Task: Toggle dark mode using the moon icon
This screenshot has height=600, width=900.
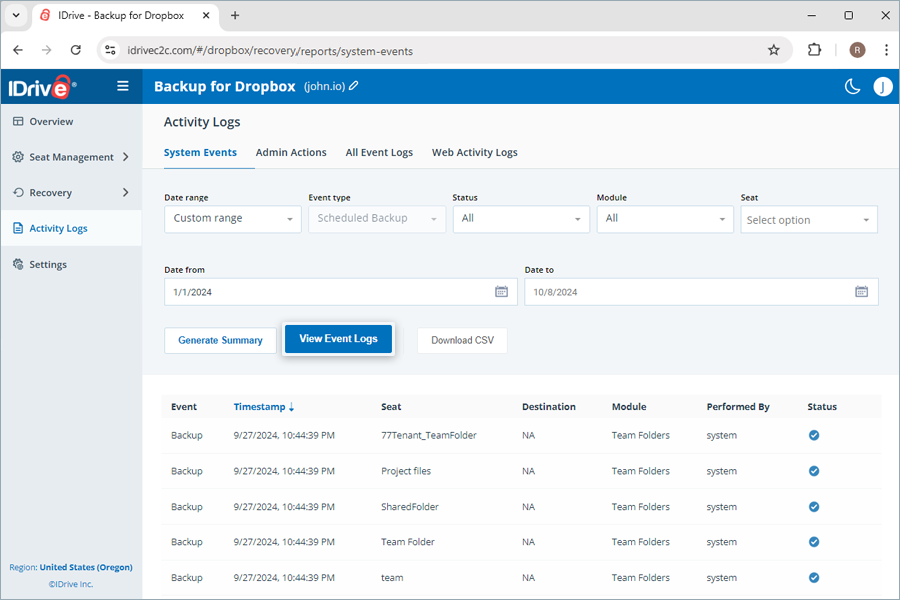Action: coord(852,87)
